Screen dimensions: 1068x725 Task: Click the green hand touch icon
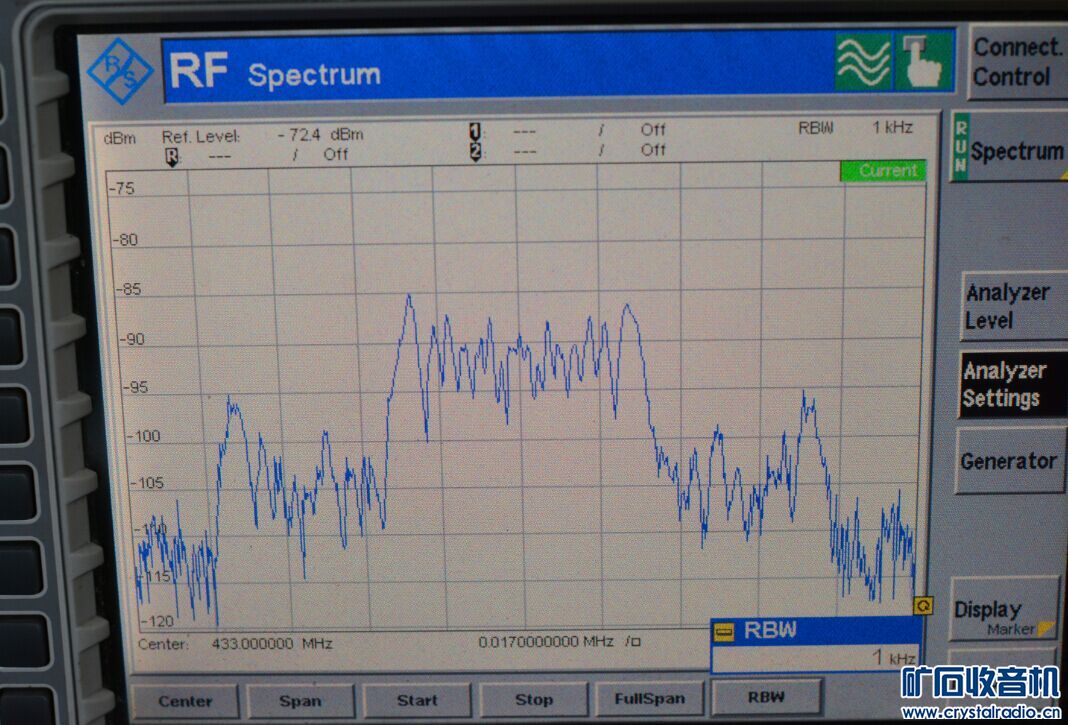click(924, 62)
